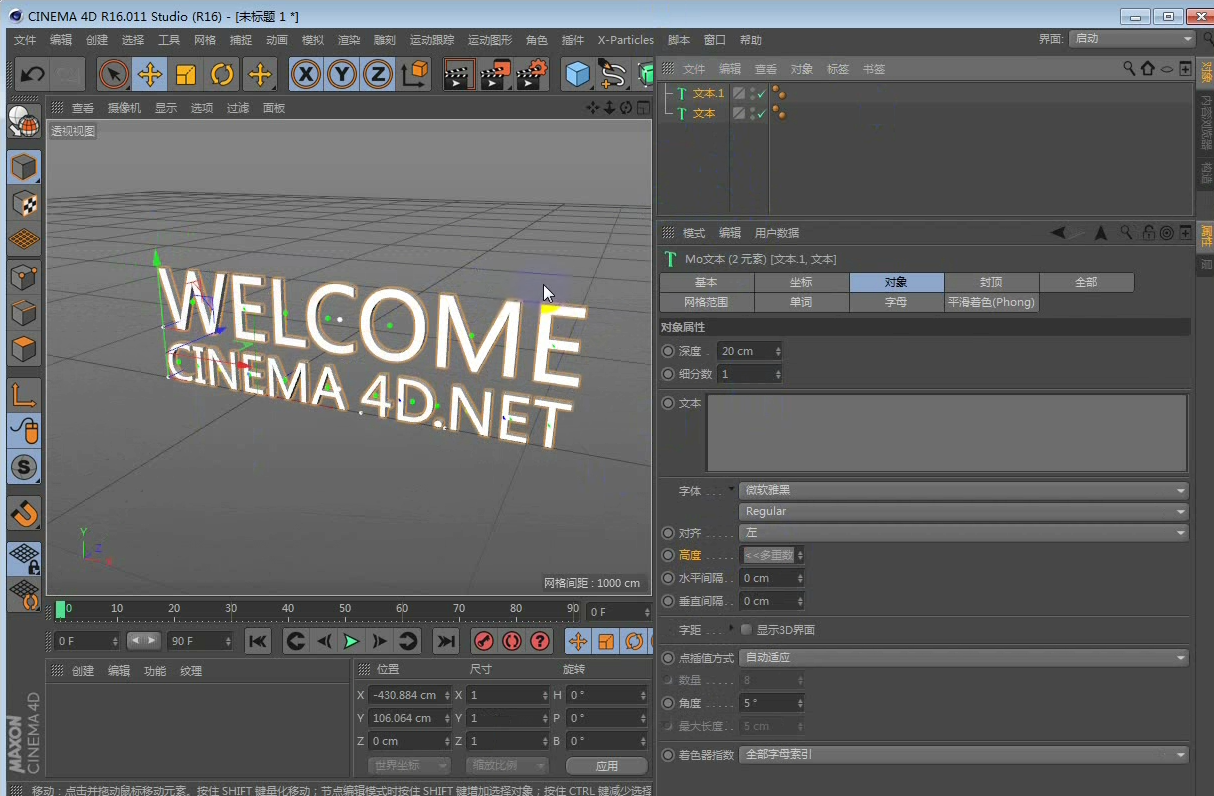Open the Regular font style dropdown
Image resolution: width=1214 pixels, height=796 pixels.
pyautogui.click(x=964, y=511)
